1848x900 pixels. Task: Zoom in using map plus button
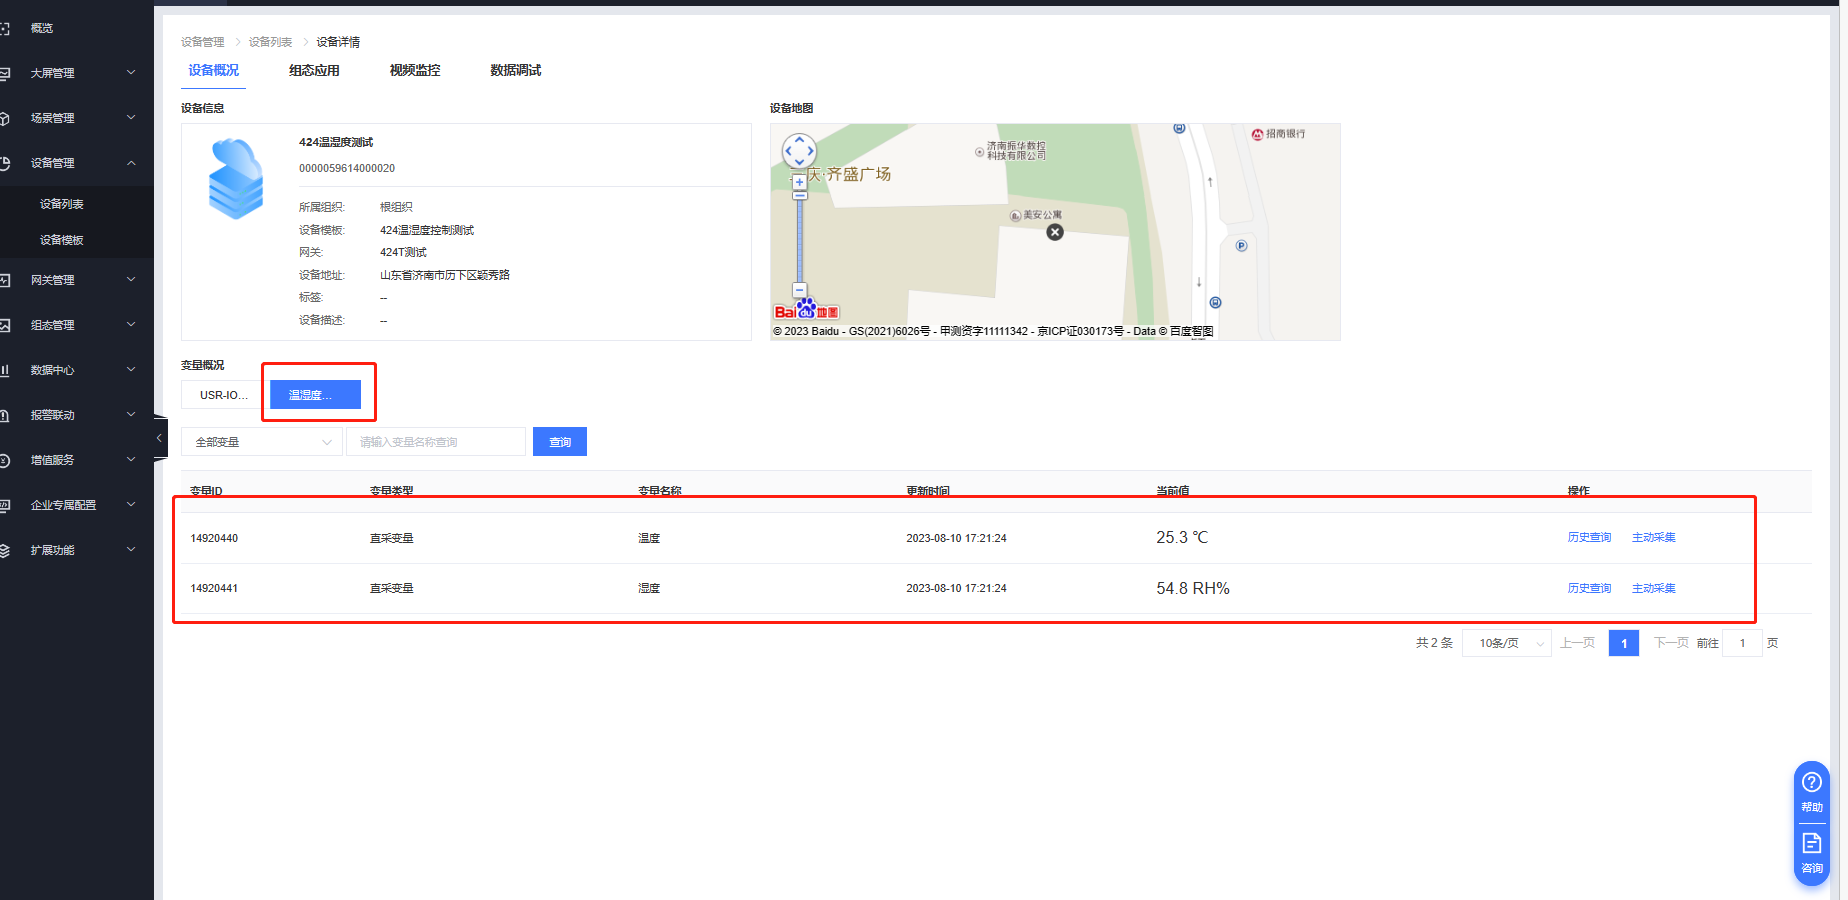pyautogui.click(x=799, y=182)
